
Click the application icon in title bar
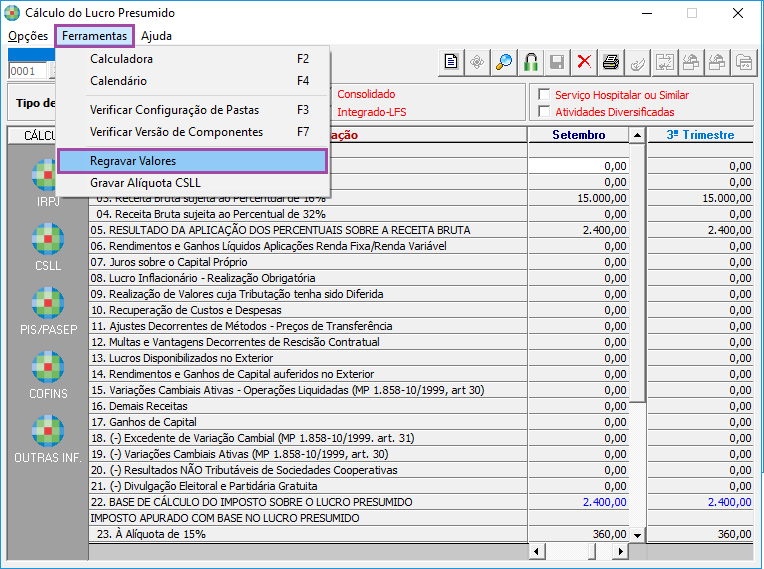(12, 13)
